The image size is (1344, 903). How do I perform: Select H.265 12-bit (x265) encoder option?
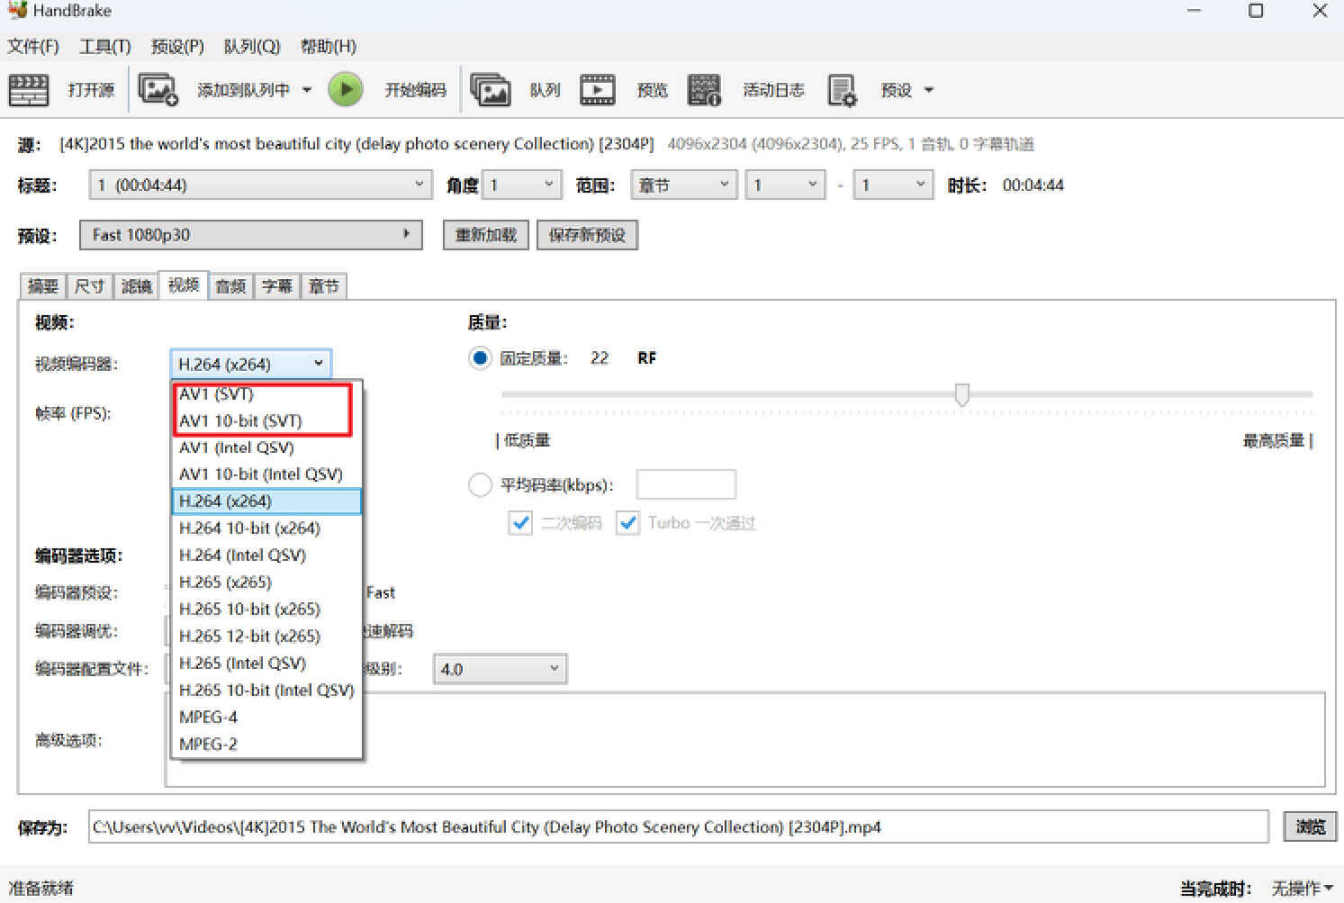(x=266, y=636)
